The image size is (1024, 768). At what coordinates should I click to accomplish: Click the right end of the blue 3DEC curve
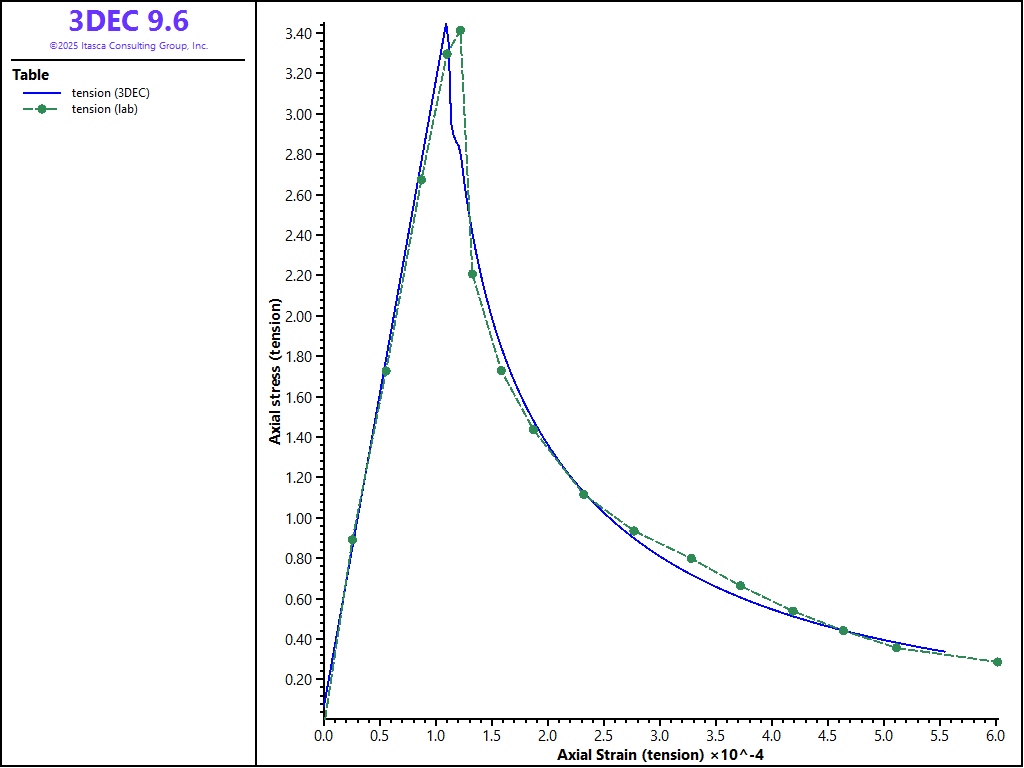(944, 651)
